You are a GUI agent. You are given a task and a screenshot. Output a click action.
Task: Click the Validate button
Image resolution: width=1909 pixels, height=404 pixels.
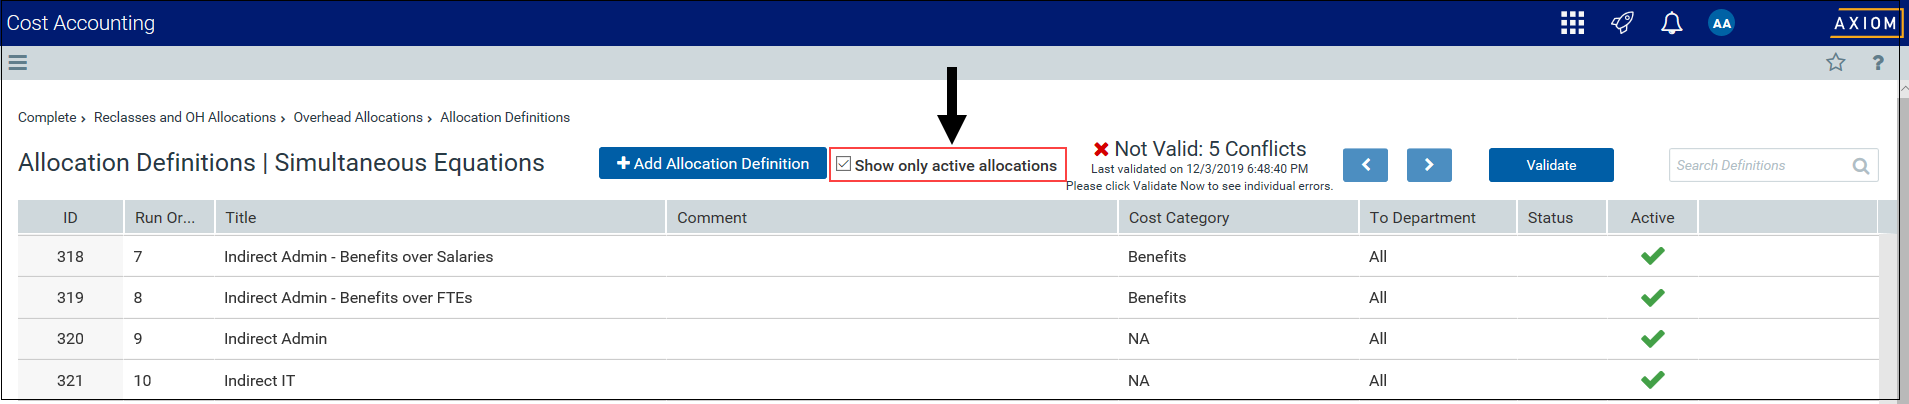1551,165
